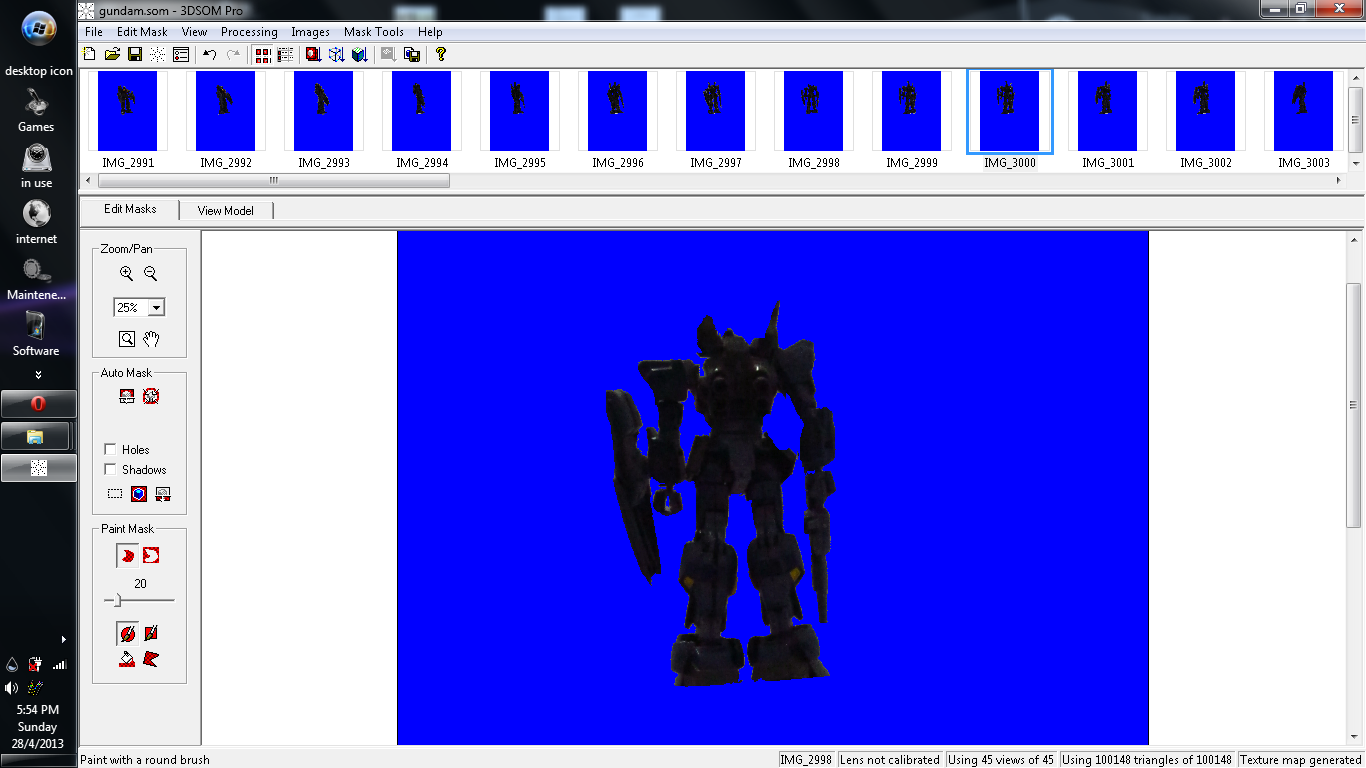
Task: Click the clear auto mask icon
Action: coord(151,396)
